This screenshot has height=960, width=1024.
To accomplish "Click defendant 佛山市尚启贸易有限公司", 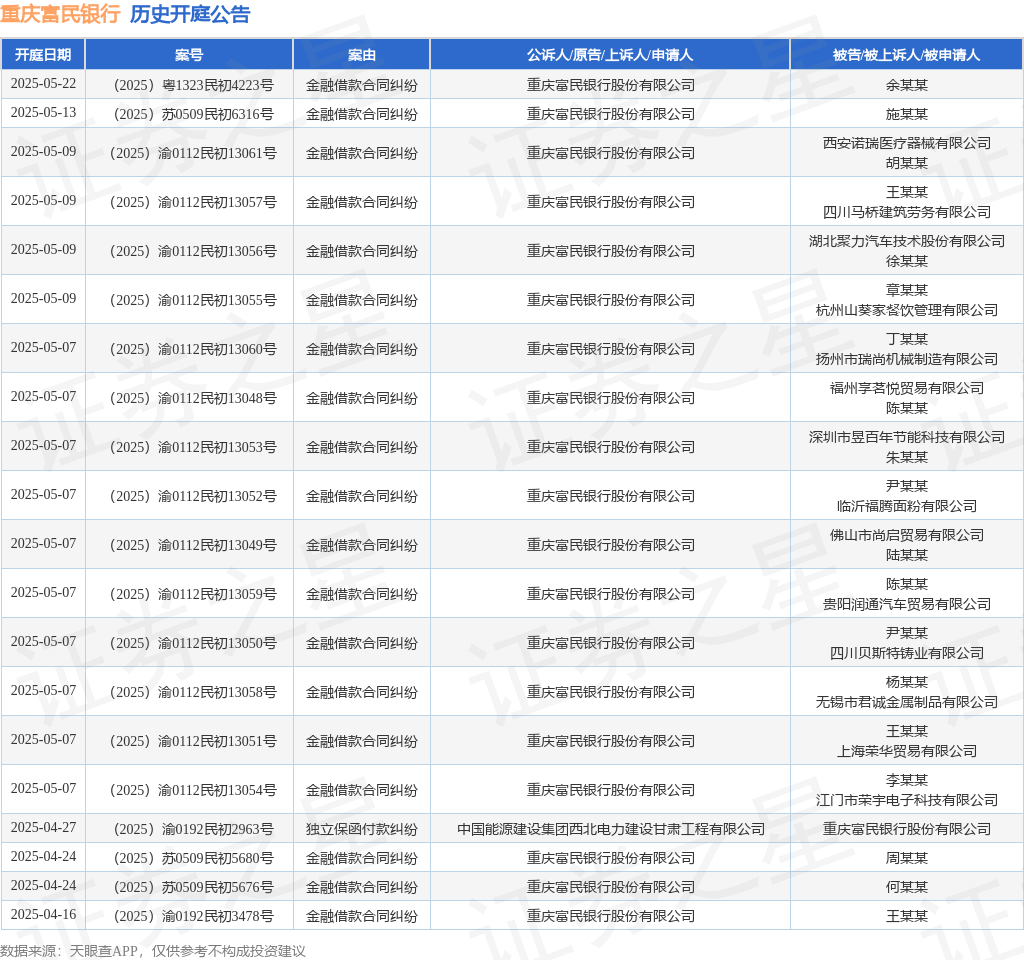I will click(x=906, y=535).
